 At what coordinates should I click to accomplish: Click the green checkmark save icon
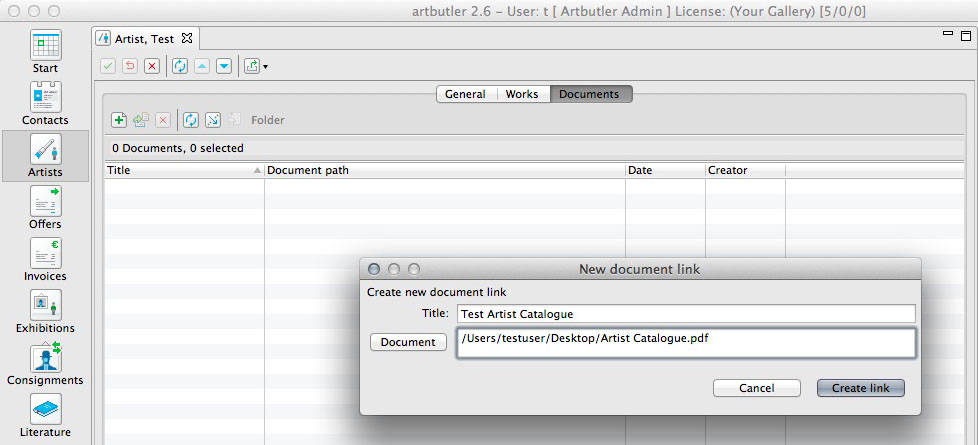coord(108,66)
